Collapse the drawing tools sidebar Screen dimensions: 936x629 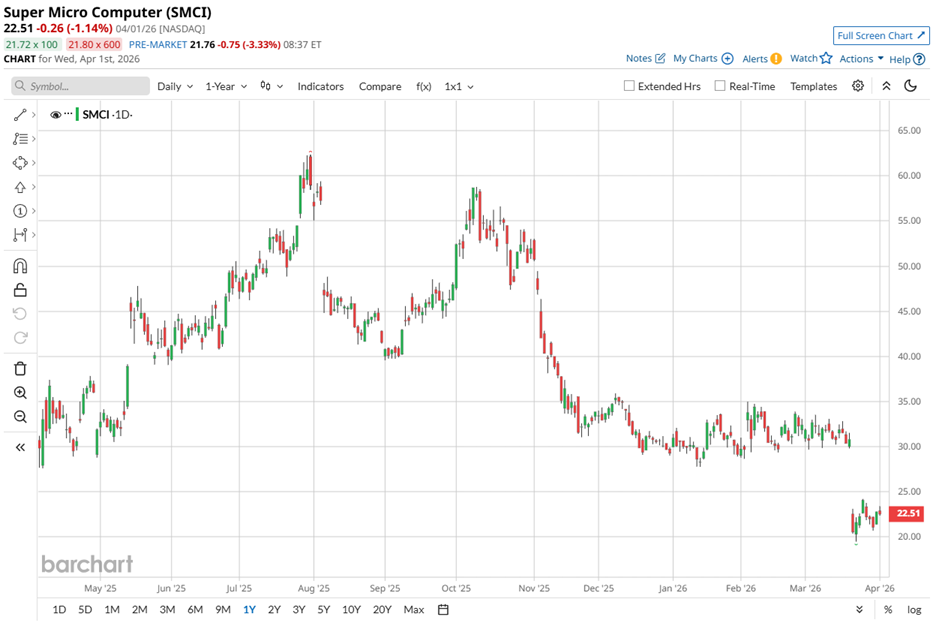click(20, 447)
